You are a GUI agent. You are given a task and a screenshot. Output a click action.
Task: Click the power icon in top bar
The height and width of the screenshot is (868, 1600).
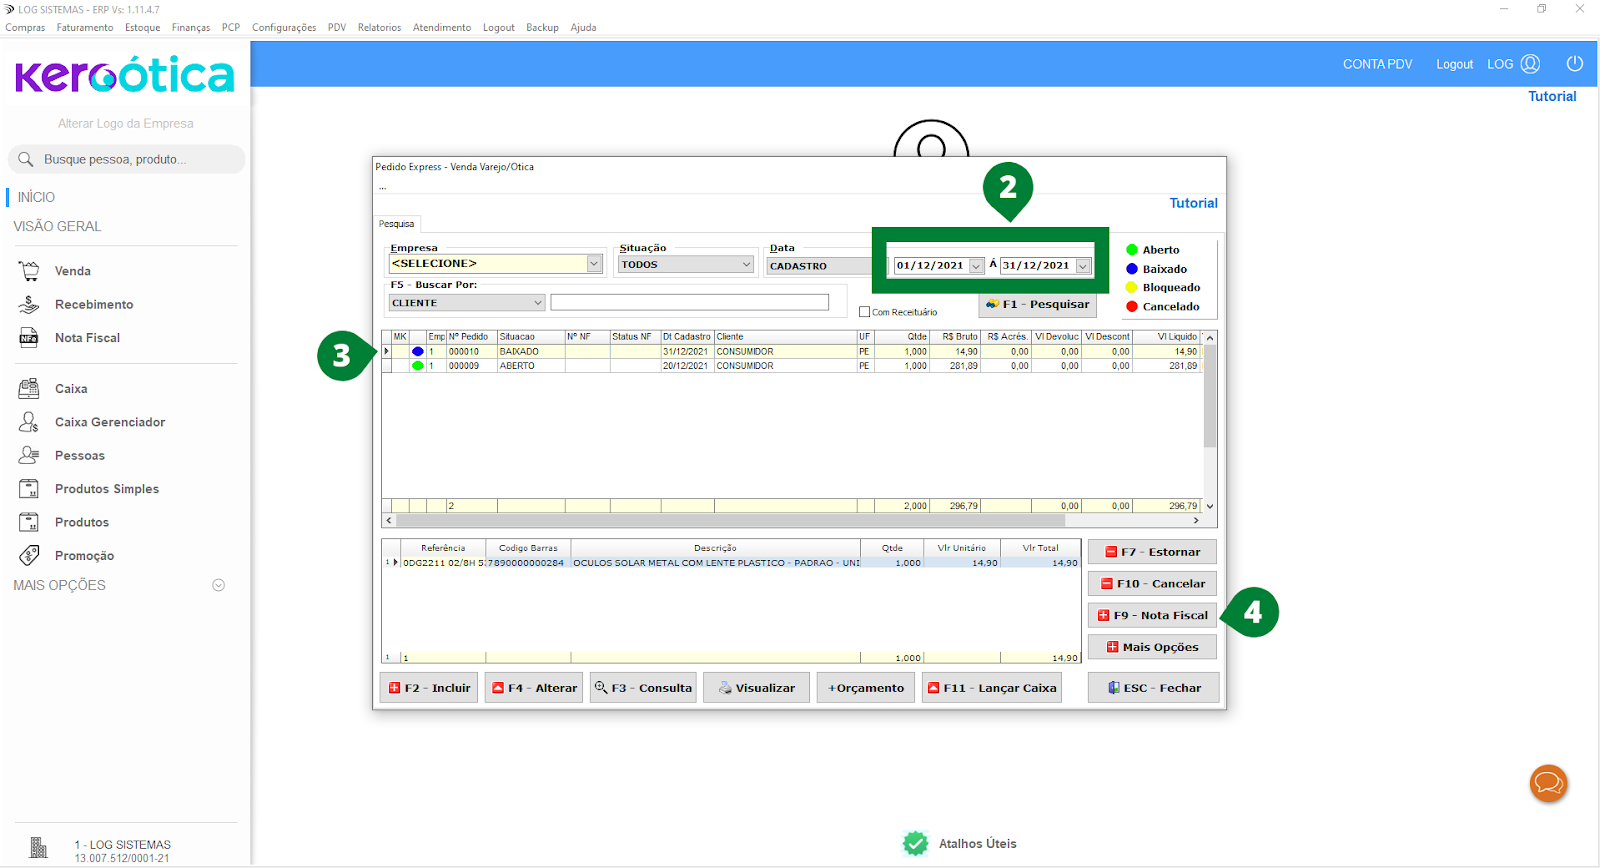tap(1575, 64)
